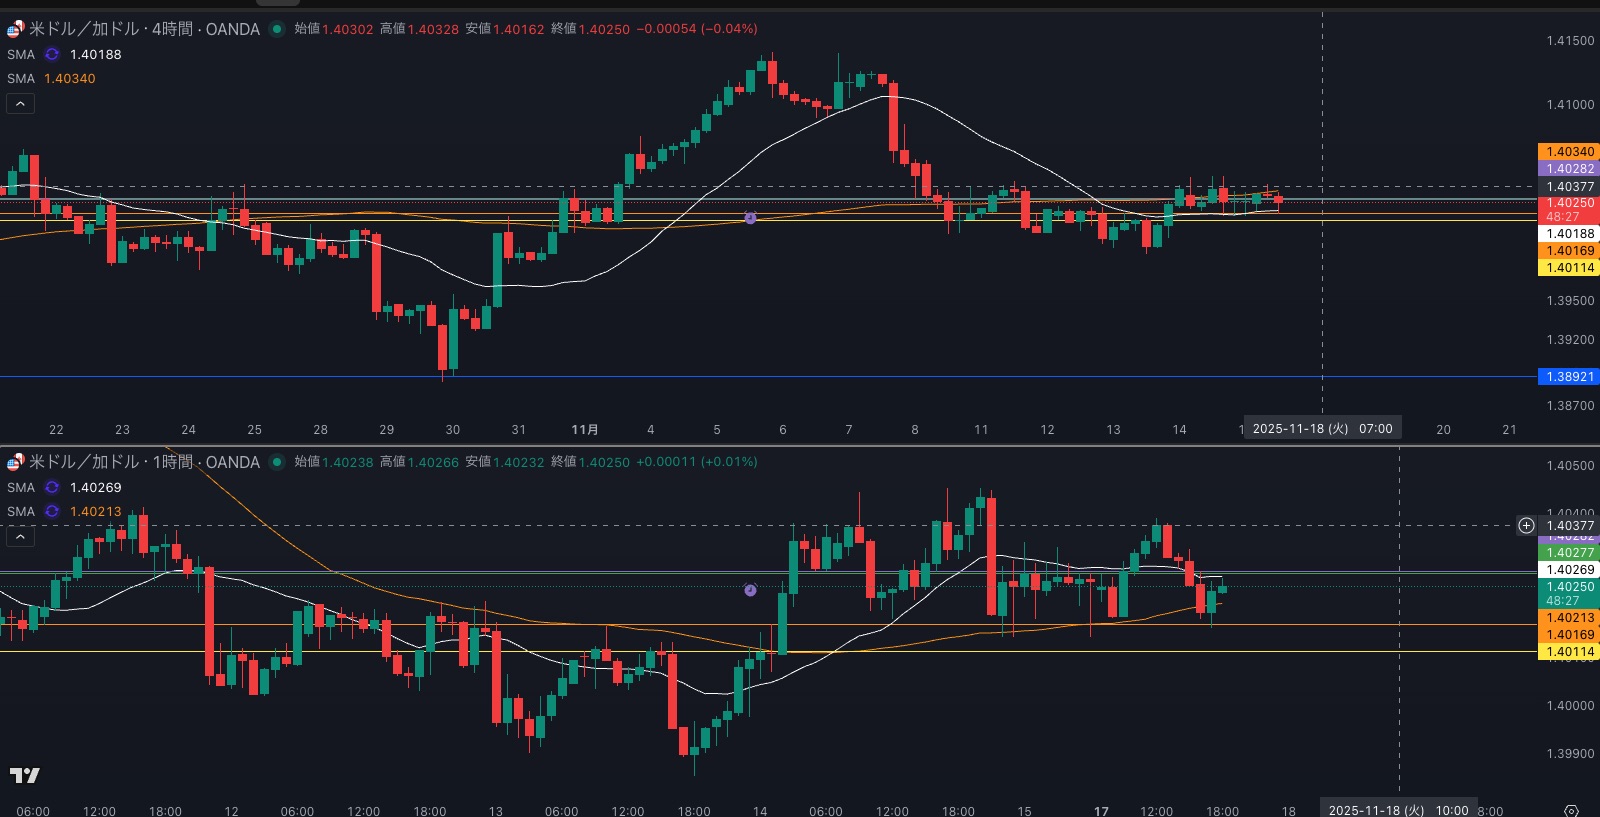Click the 2025-11-18 07:00 time axis label

coord(1321,429)
